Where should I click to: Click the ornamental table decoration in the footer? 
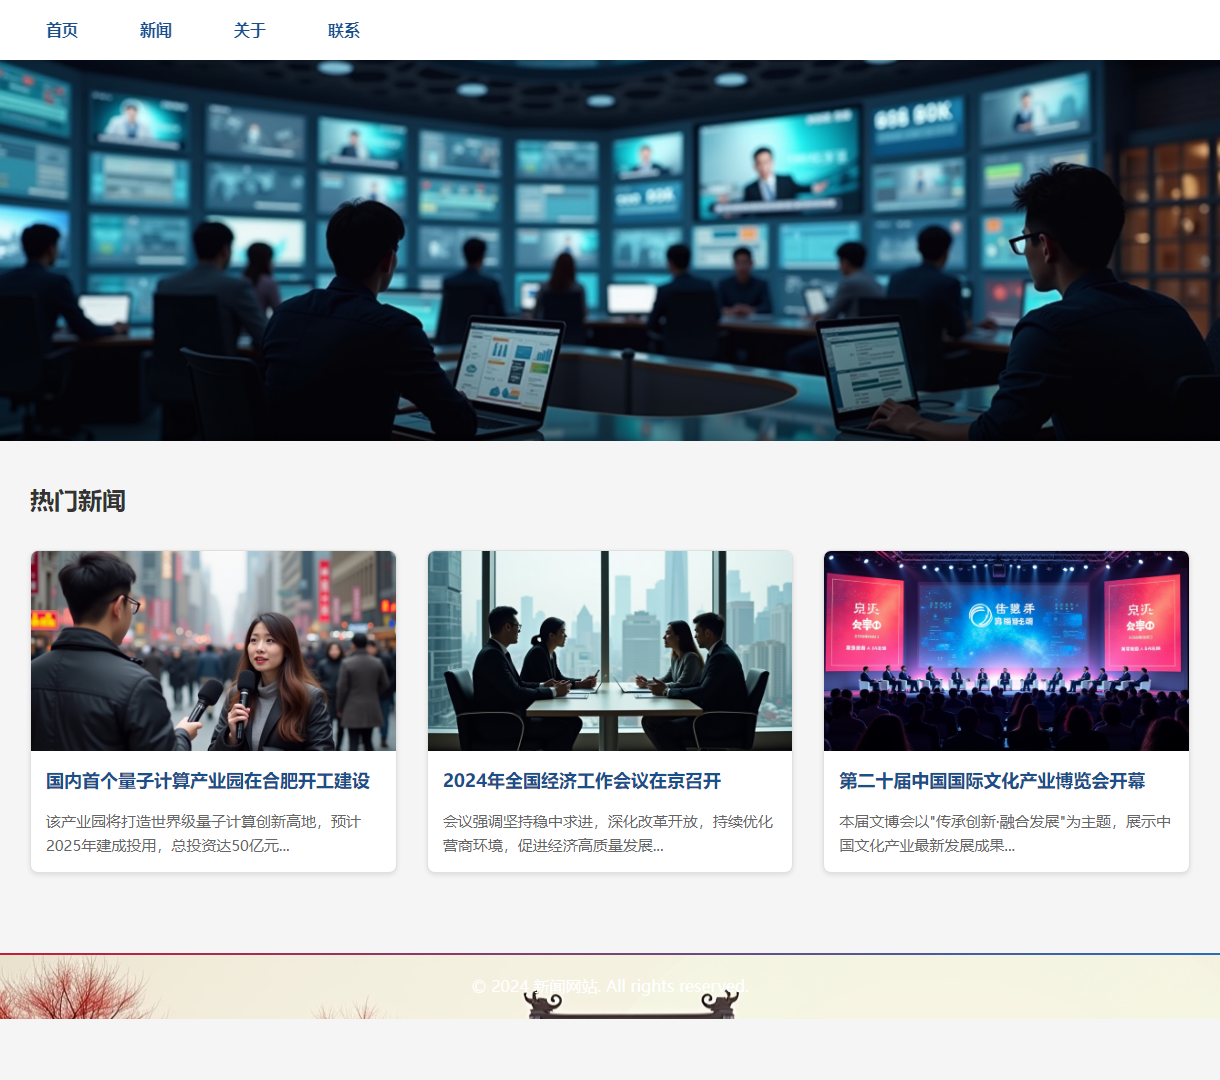coord(632,1005)
